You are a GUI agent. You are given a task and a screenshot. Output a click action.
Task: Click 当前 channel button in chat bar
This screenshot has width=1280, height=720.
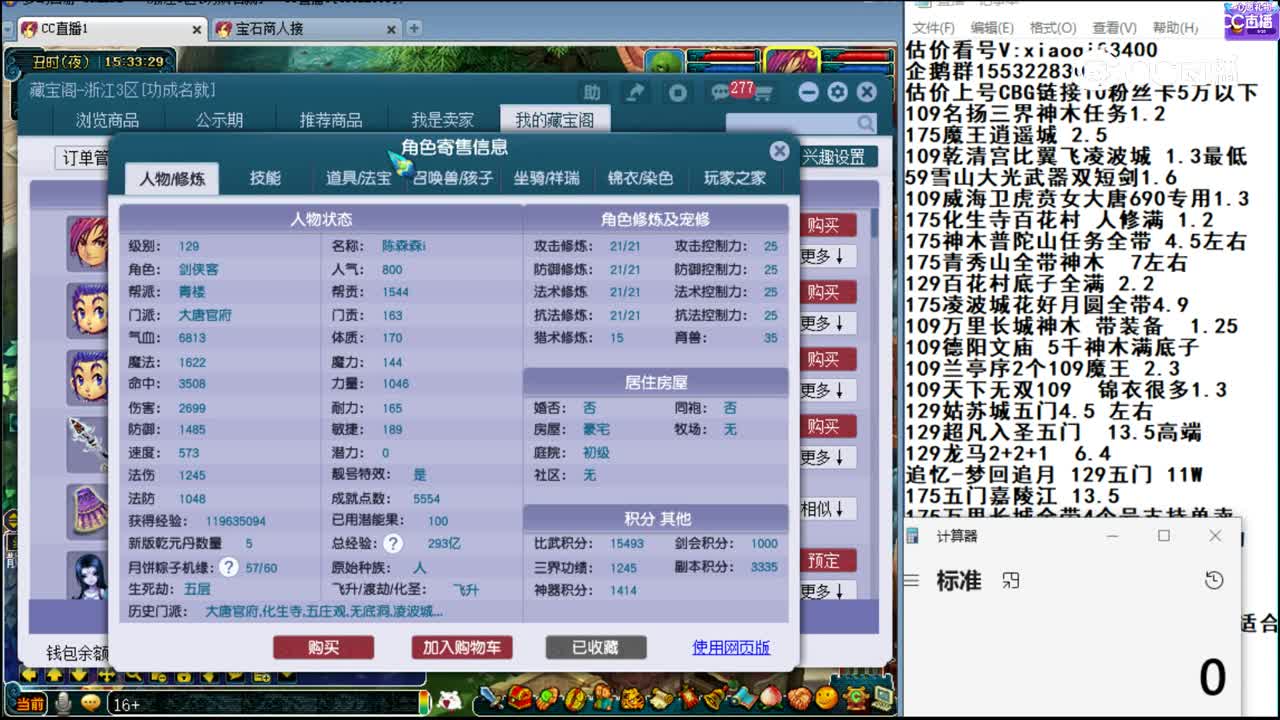[x=30, y=704]
